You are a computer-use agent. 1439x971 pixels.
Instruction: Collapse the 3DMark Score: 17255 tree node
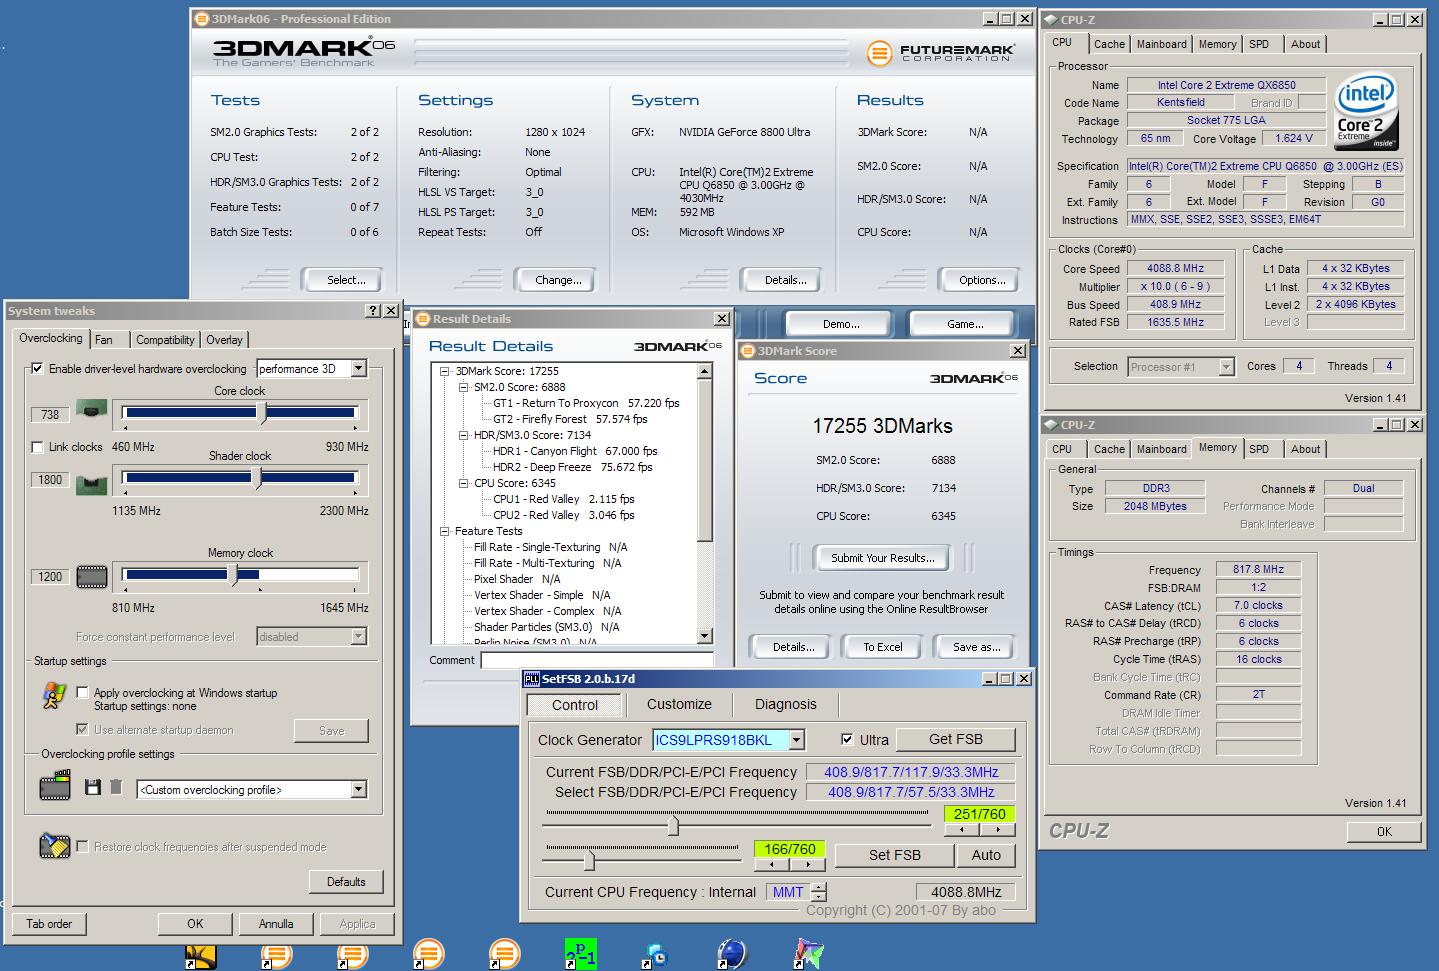(x=445, y=371)
